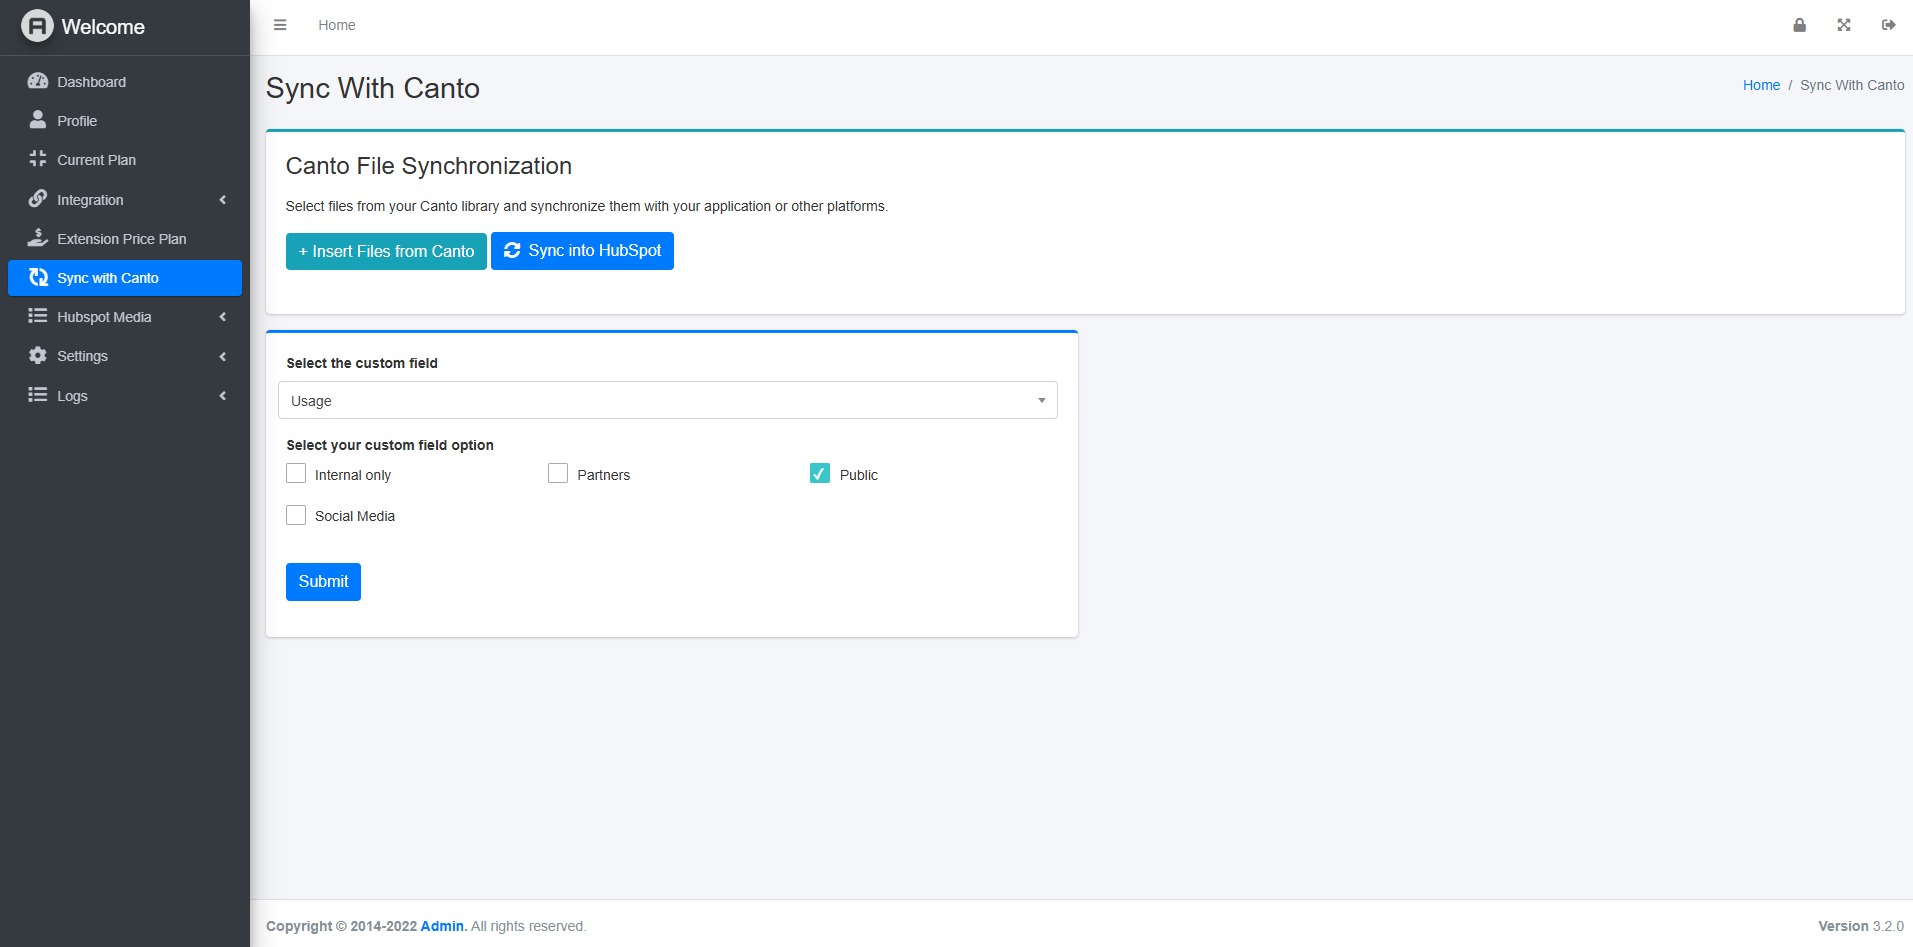The height and width of the screenshot is (947, 1913).
Task: Click the 'Partners' label text
Action: click(x=604, y=475)
